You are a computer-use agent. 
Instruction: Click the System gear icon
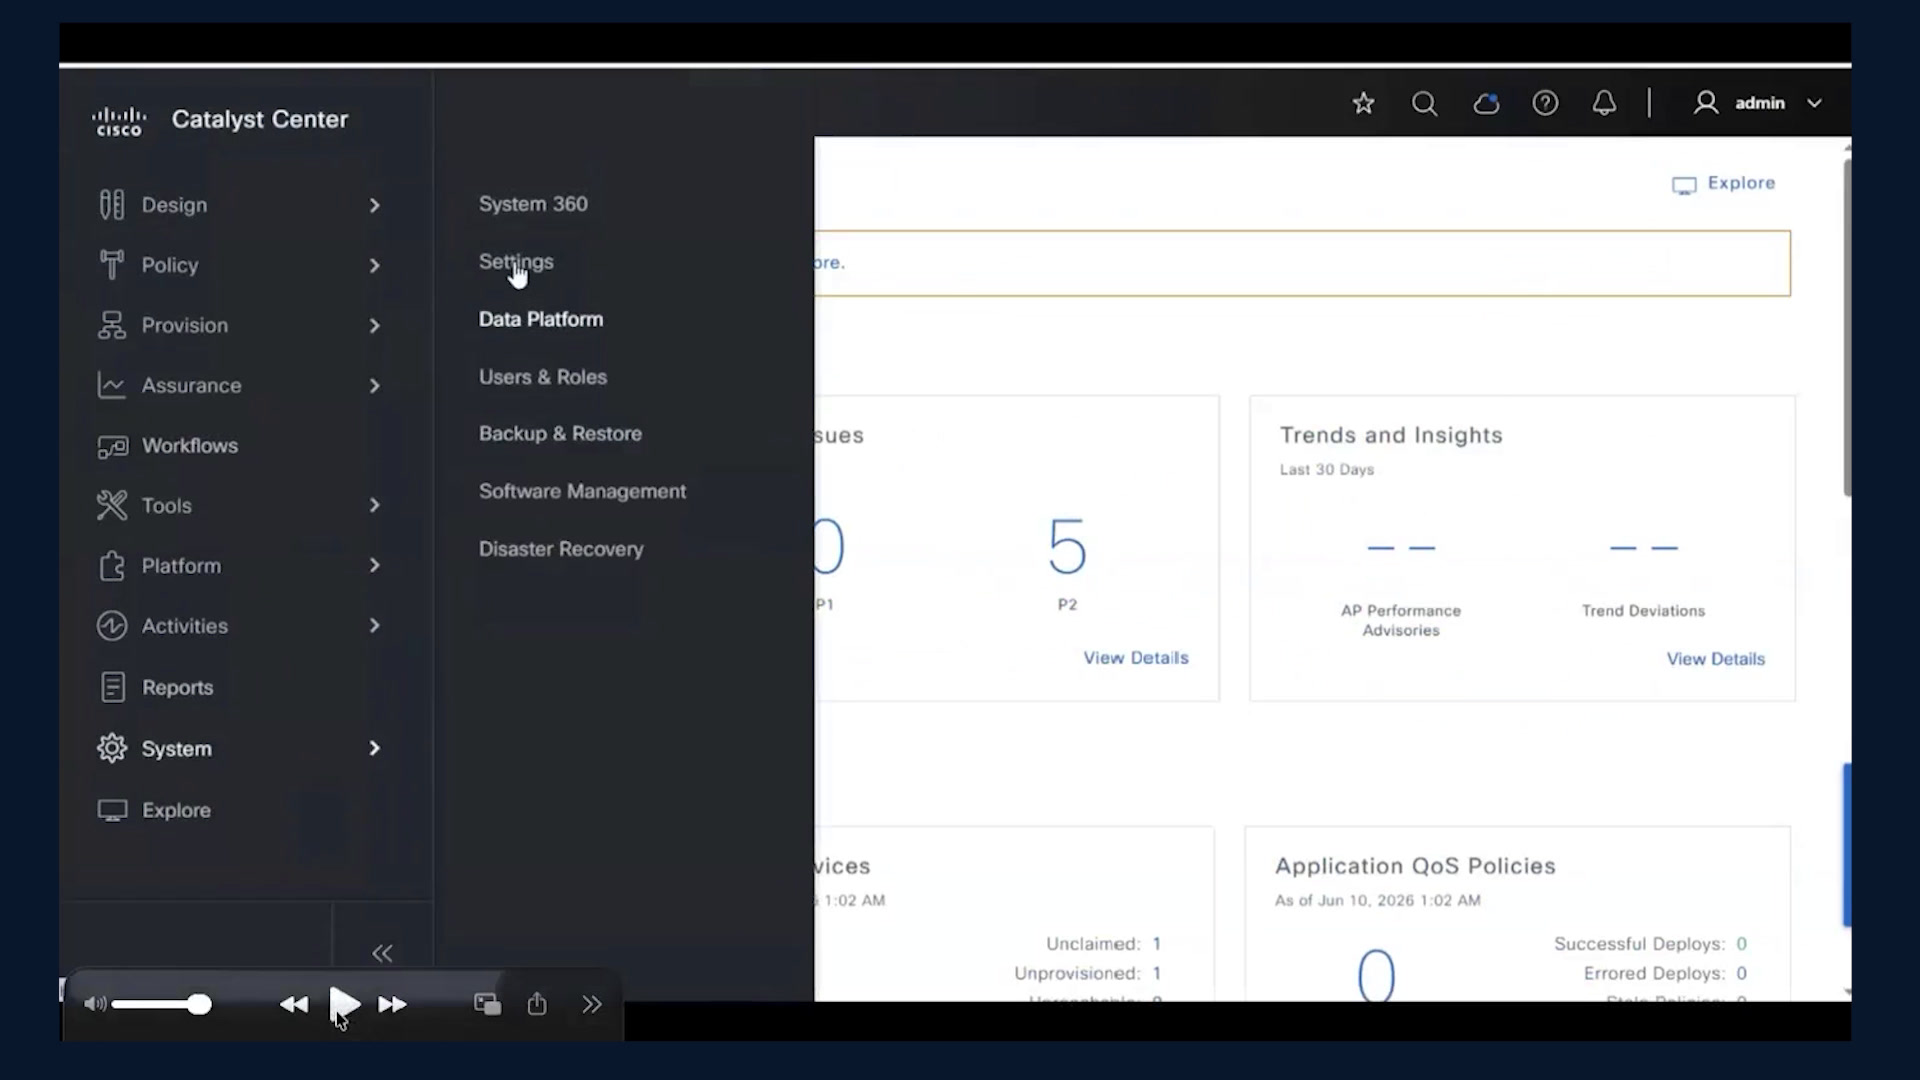112,748
